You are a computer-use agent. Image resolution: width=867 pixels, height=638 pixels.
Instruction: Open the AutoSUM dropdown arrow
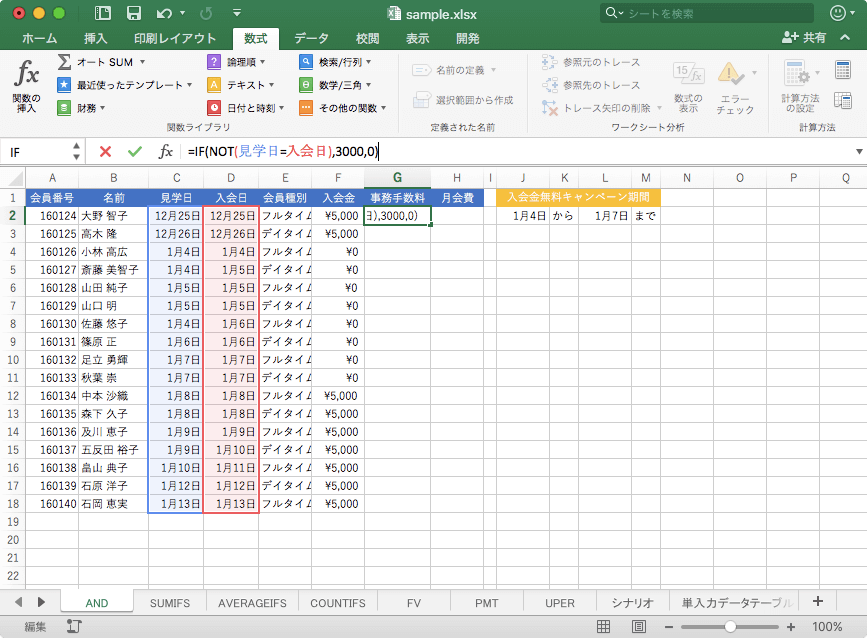tap(142, 62)
